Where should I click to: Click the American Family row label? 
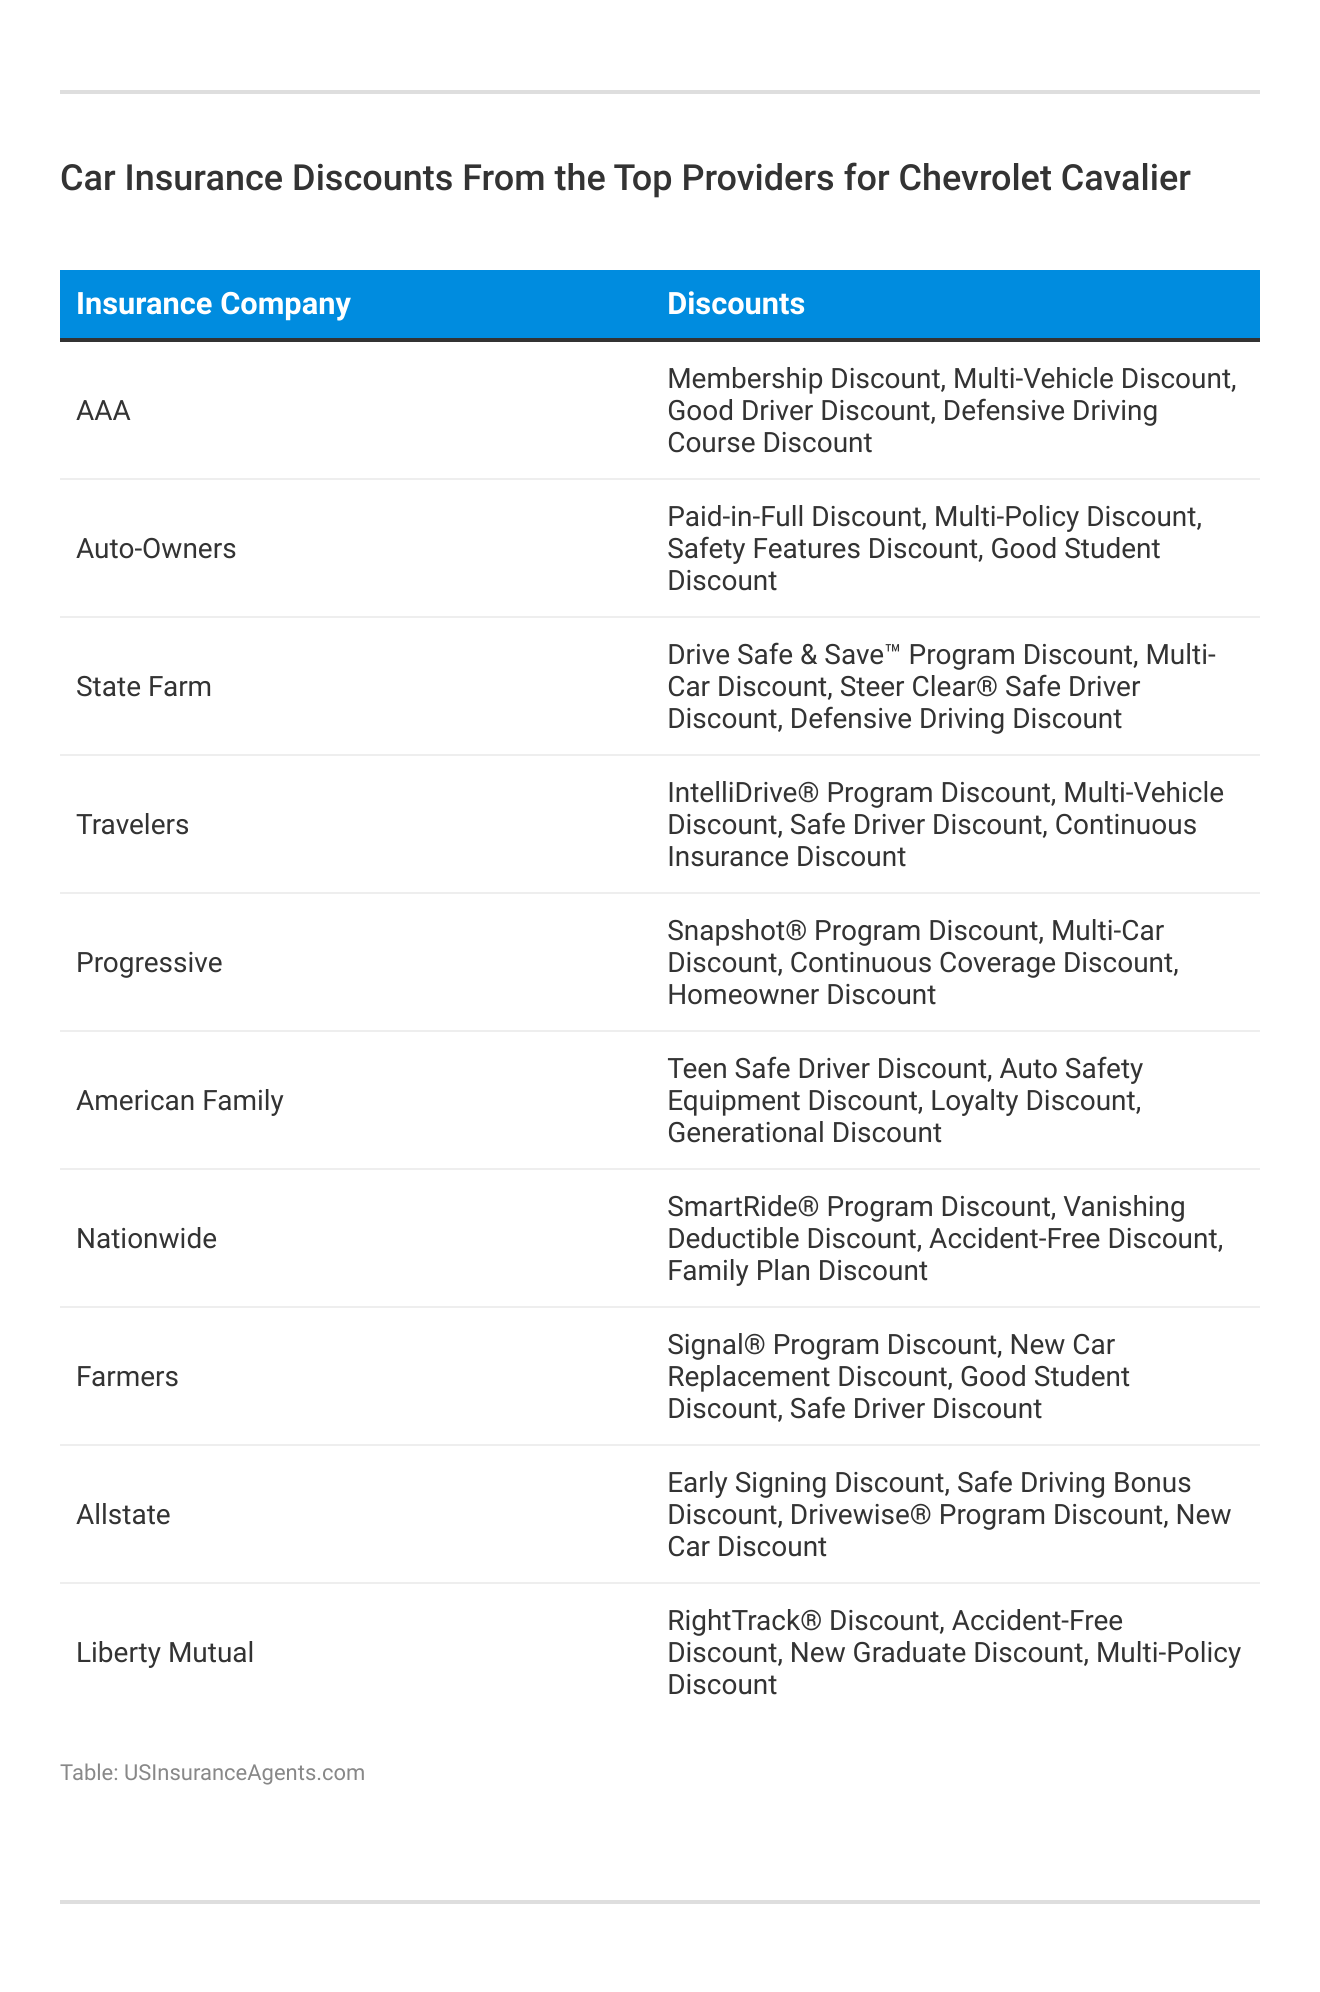[180, 1101]
